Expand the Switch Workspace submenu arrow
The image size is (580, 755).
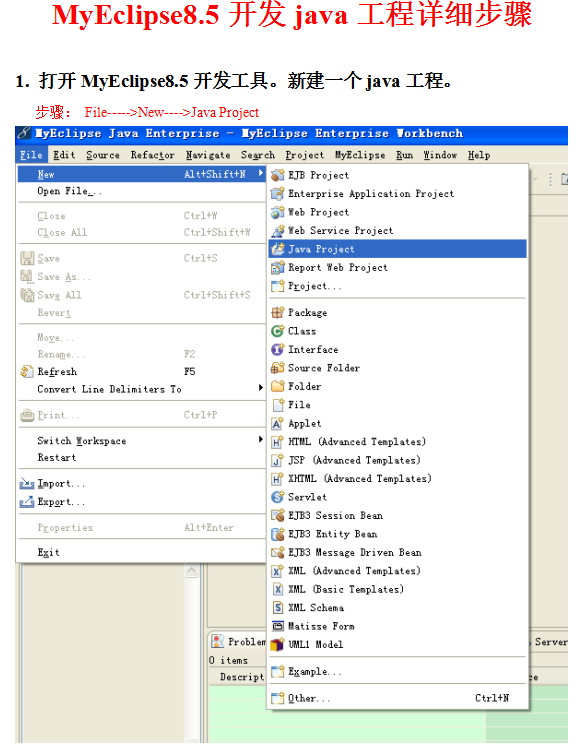260,439
